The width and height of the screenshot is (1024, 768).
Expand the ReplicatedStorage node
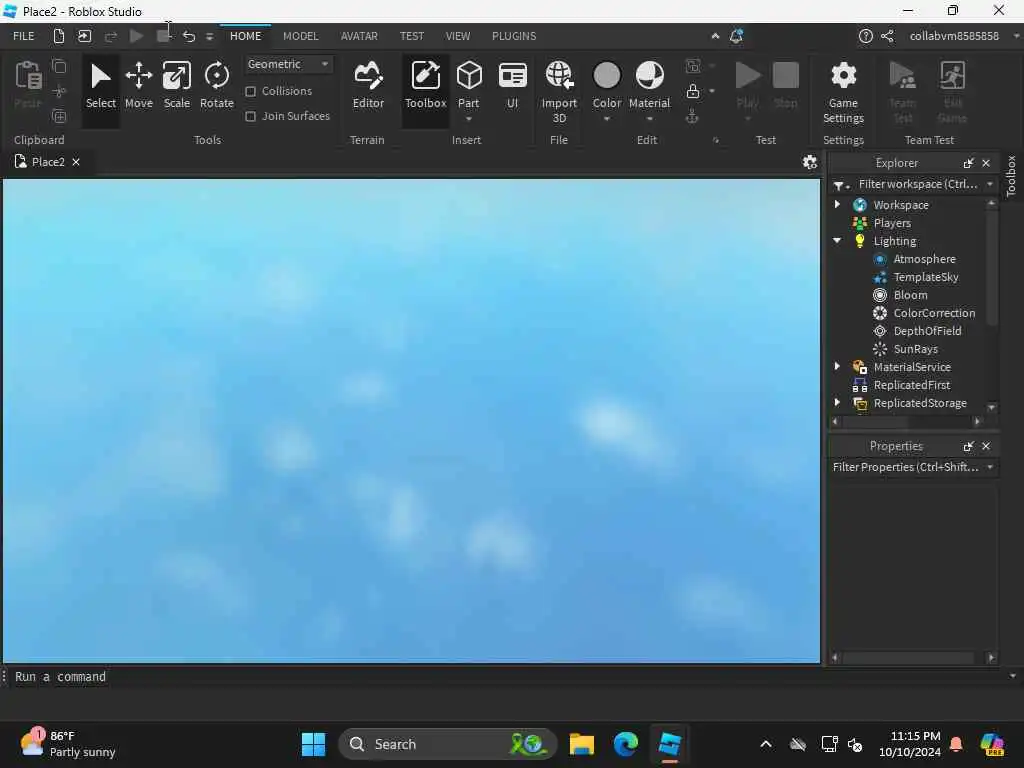point(837,402)
